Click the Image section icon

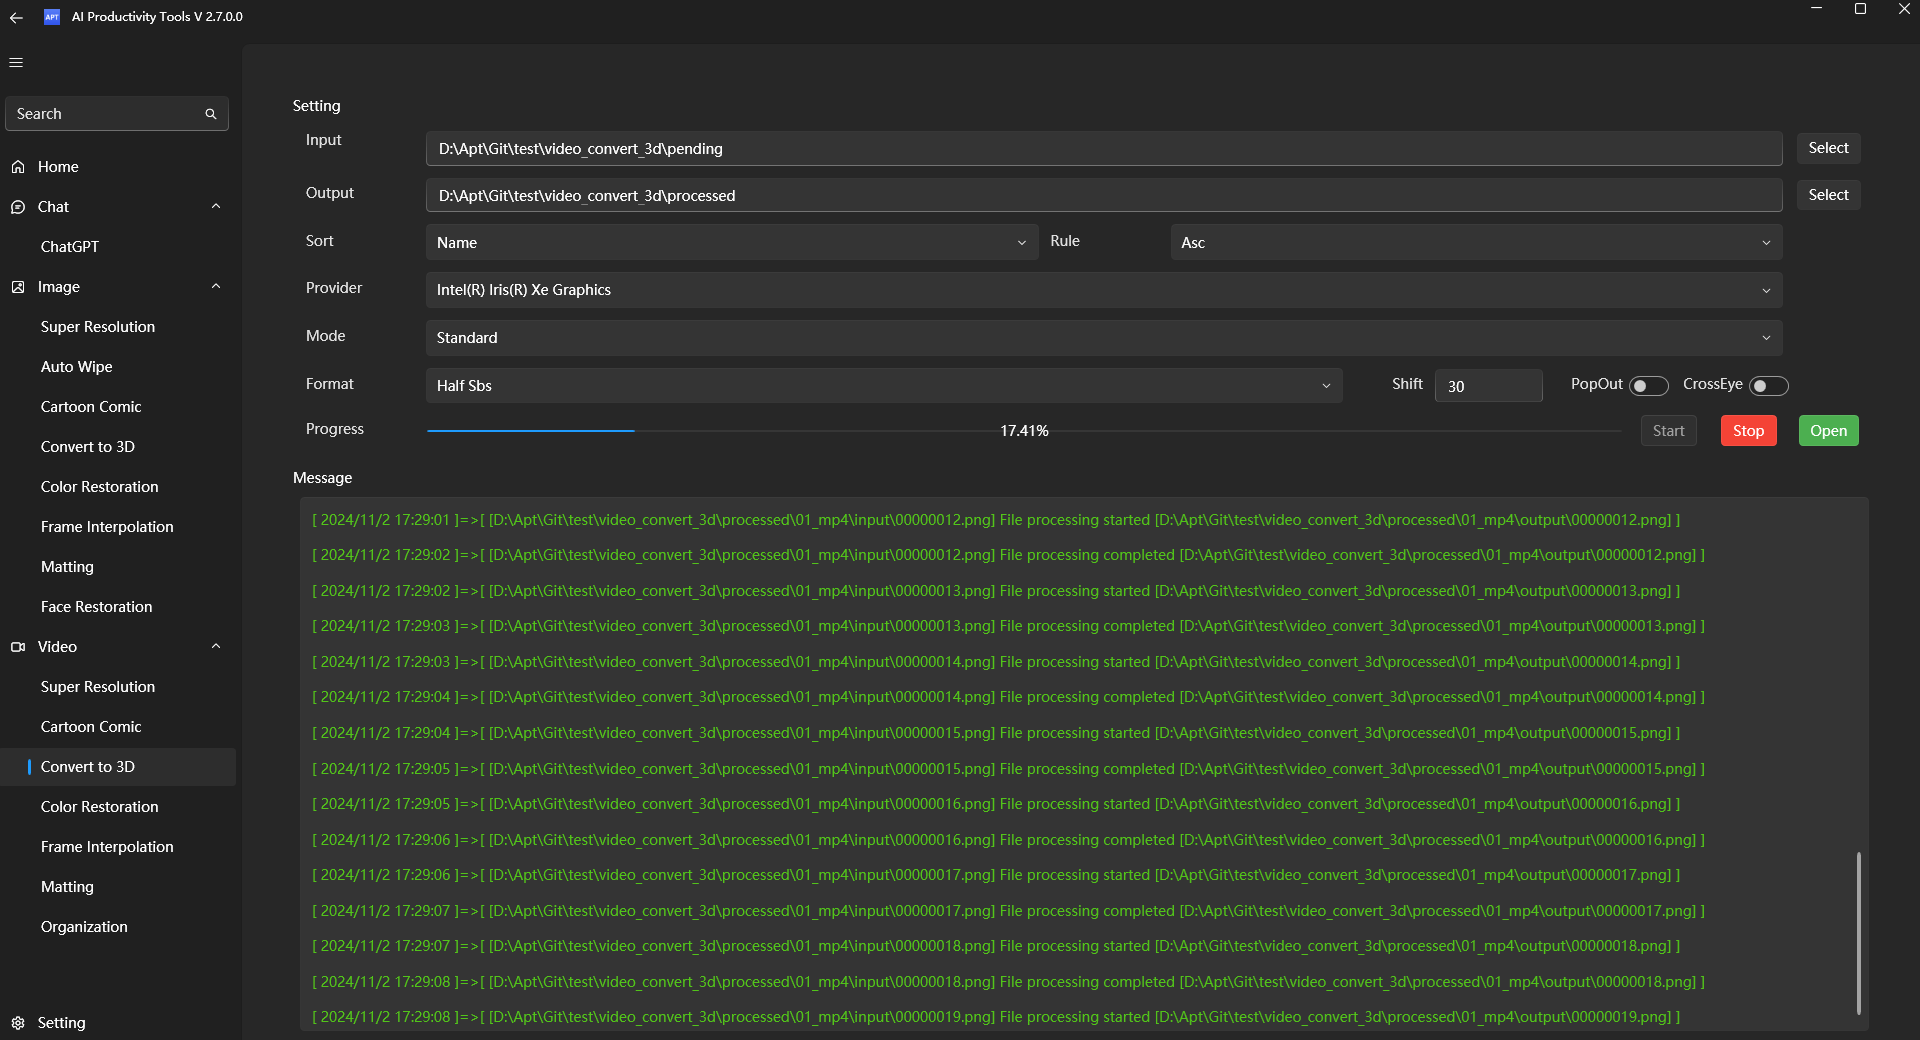click(x=18, y=287)
